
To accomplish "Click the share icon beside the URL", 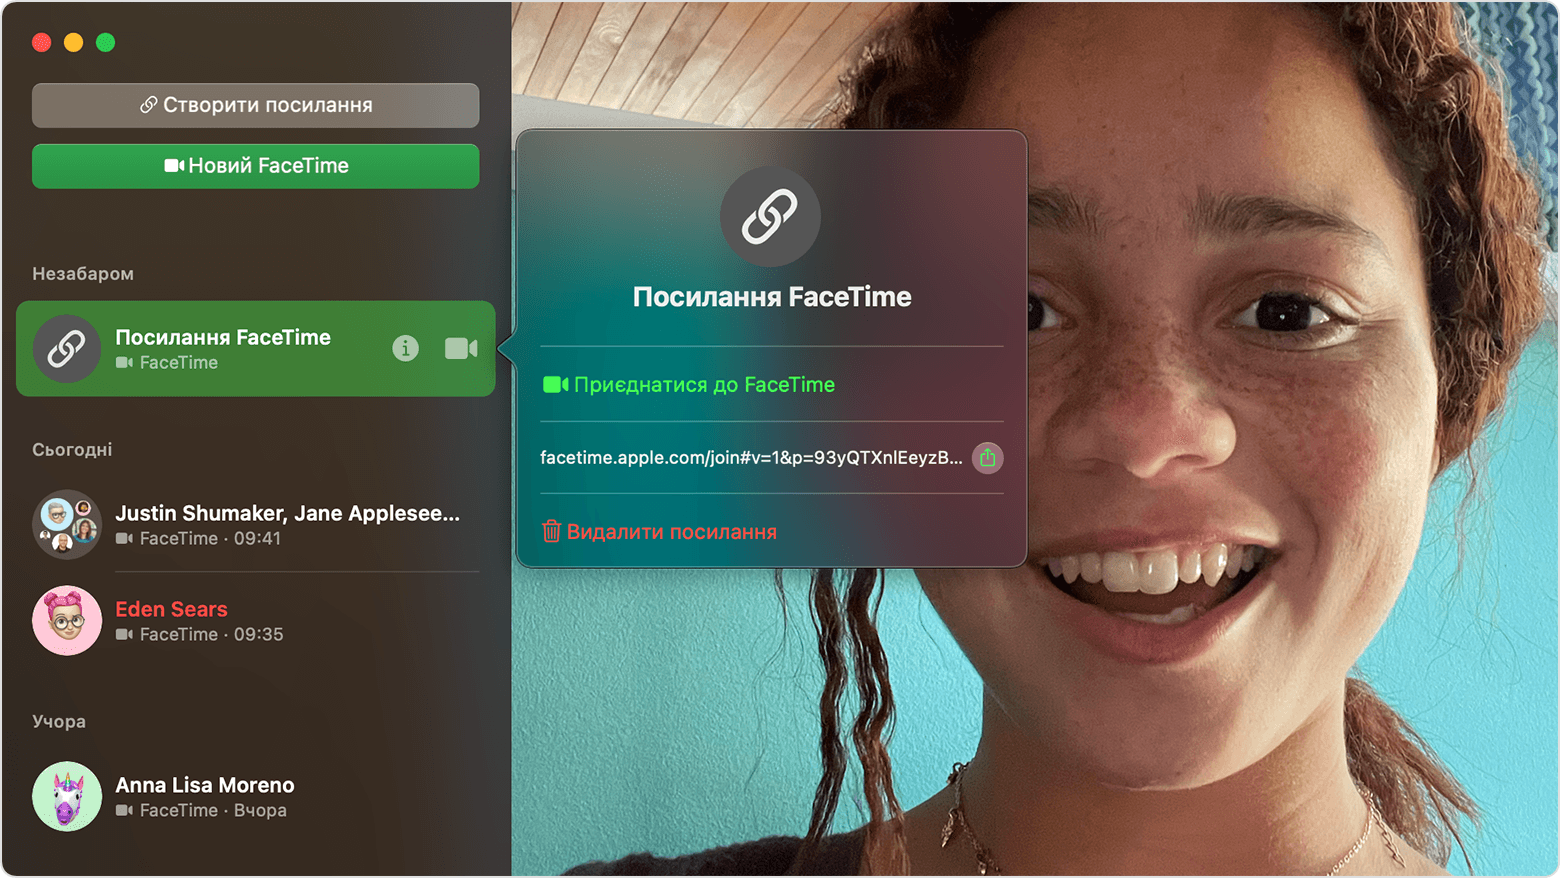I will [987, 458].
